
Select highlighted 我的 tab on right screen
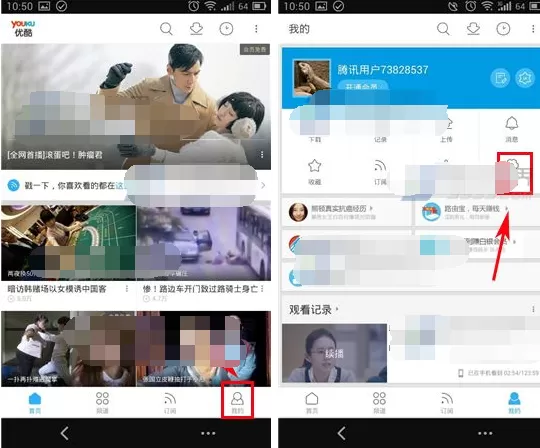[514, 403]
